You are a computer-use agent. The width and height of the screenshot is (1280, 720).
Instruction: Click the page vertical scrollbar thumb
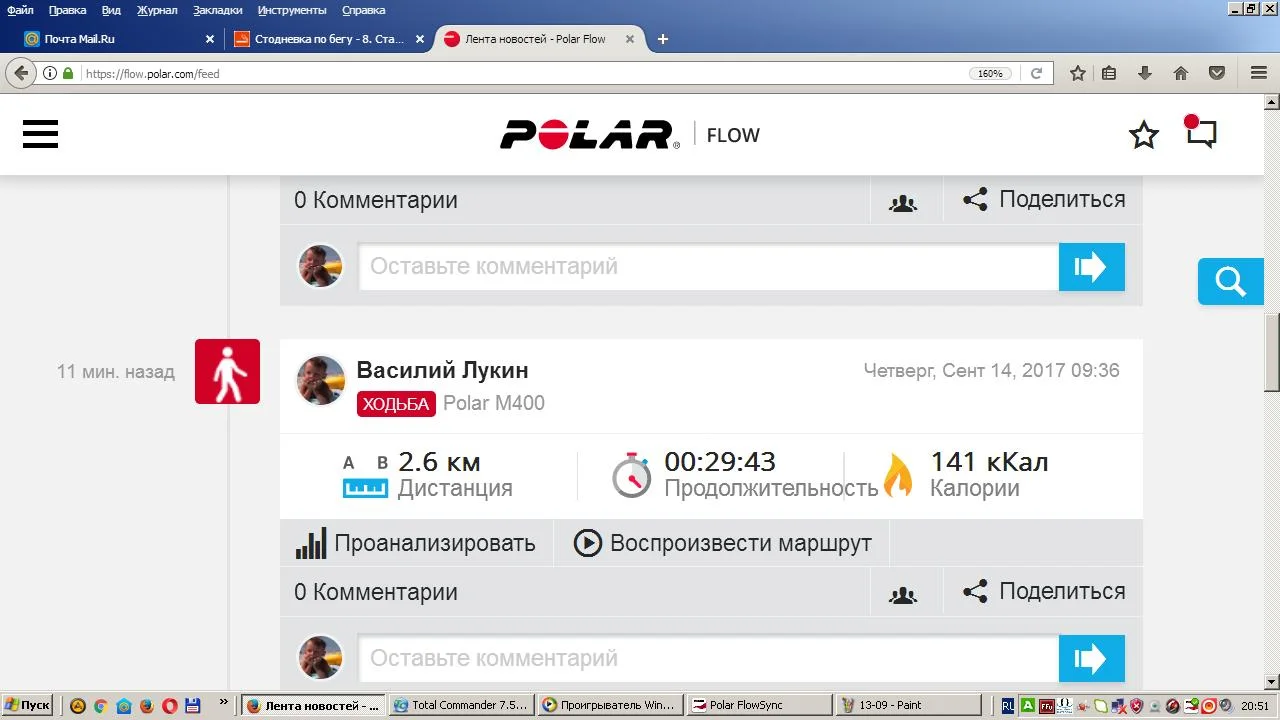click(x=1272, y=352)
